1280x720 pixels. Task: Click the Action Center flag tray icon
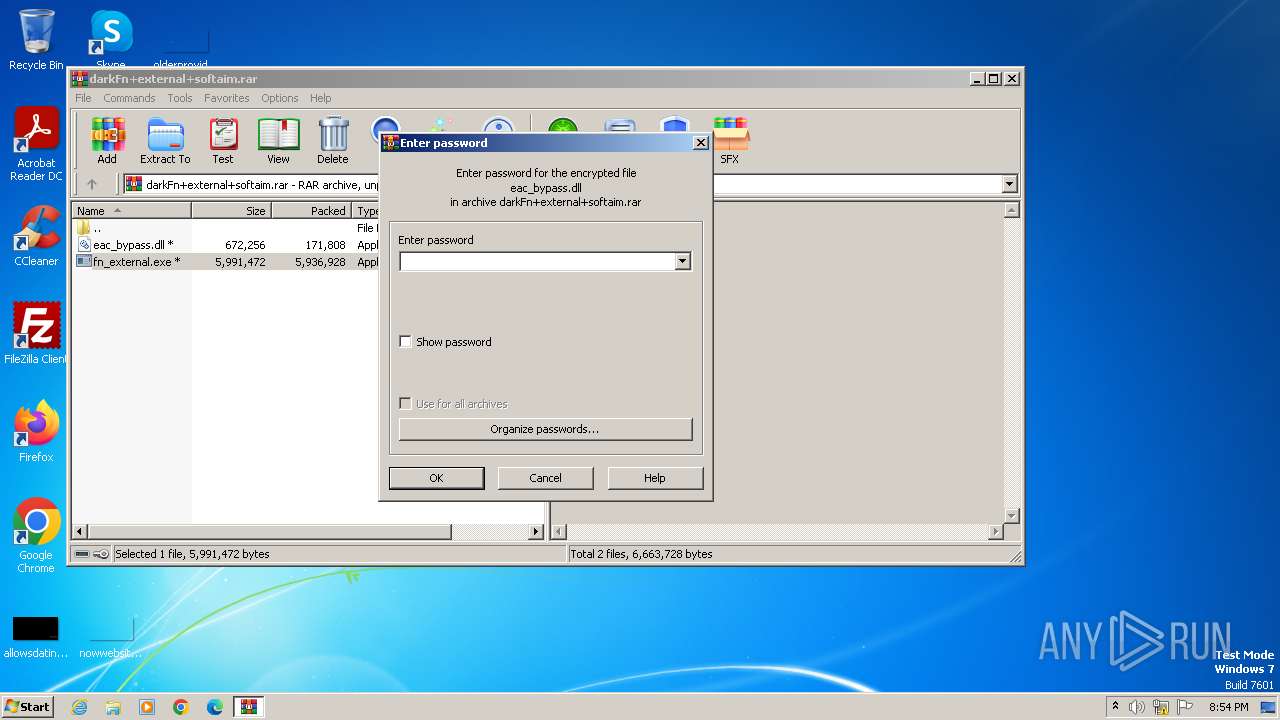pos(1185,707)
